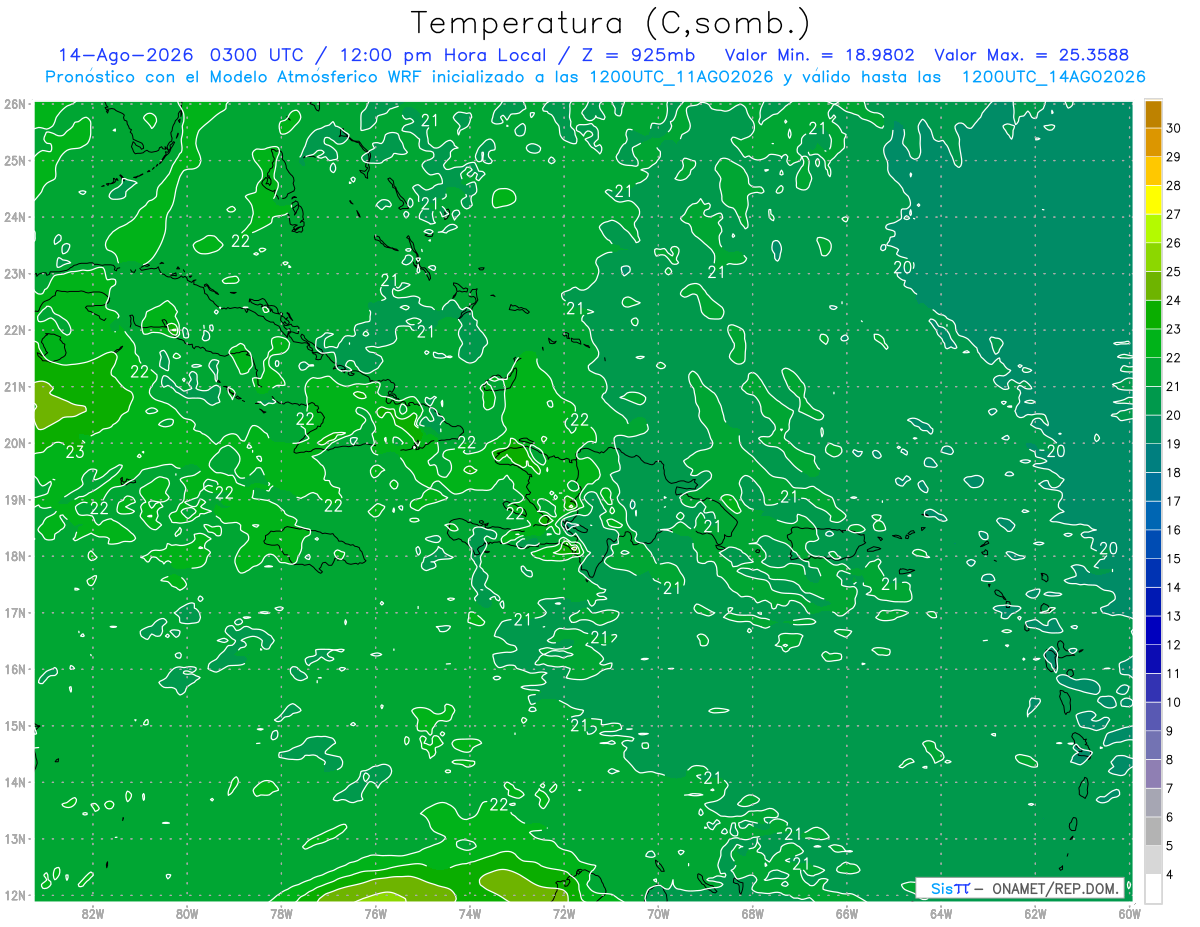This screenshot has width=1200, height=927.
Task: Click legend value 24 on color bar
Action: point(1174,300)
